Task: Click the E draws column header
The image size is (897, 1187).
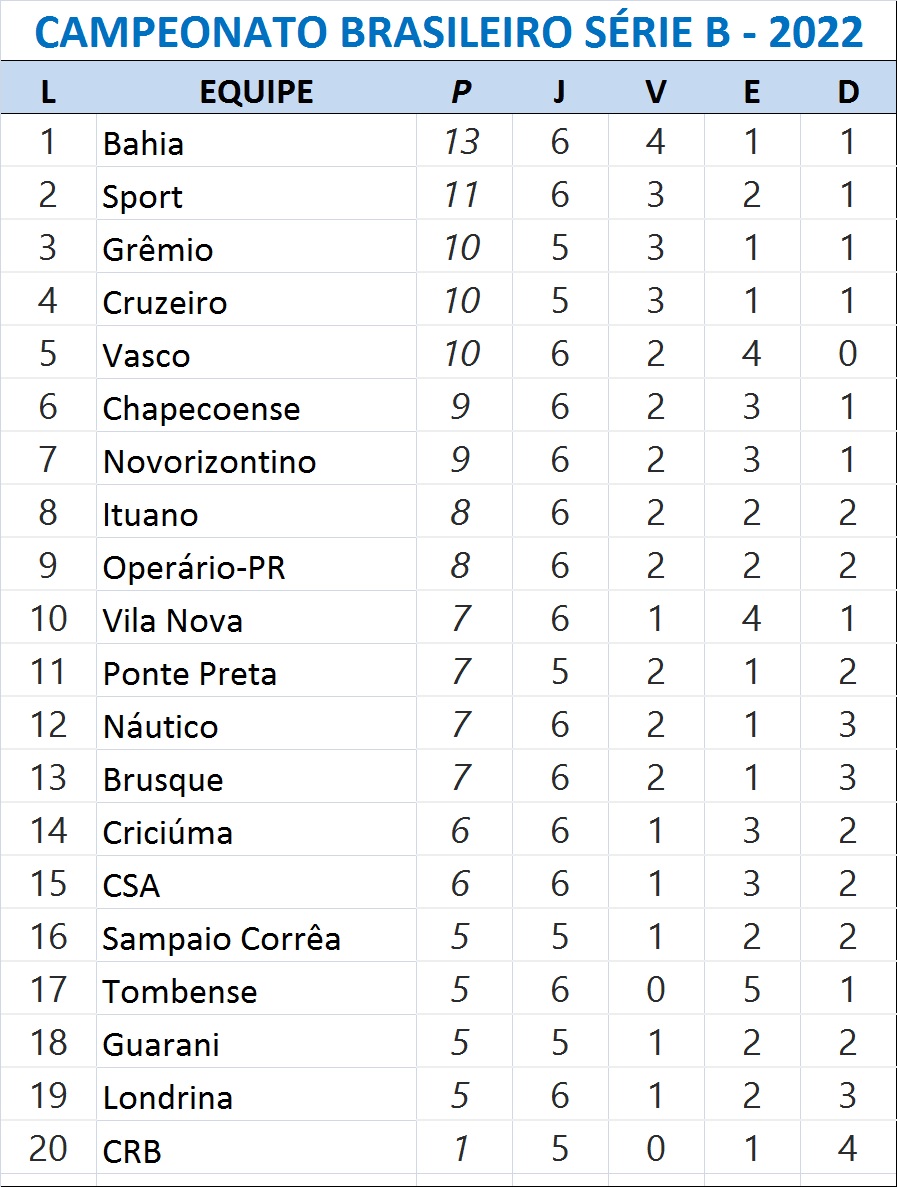Action: coord(752,91)
